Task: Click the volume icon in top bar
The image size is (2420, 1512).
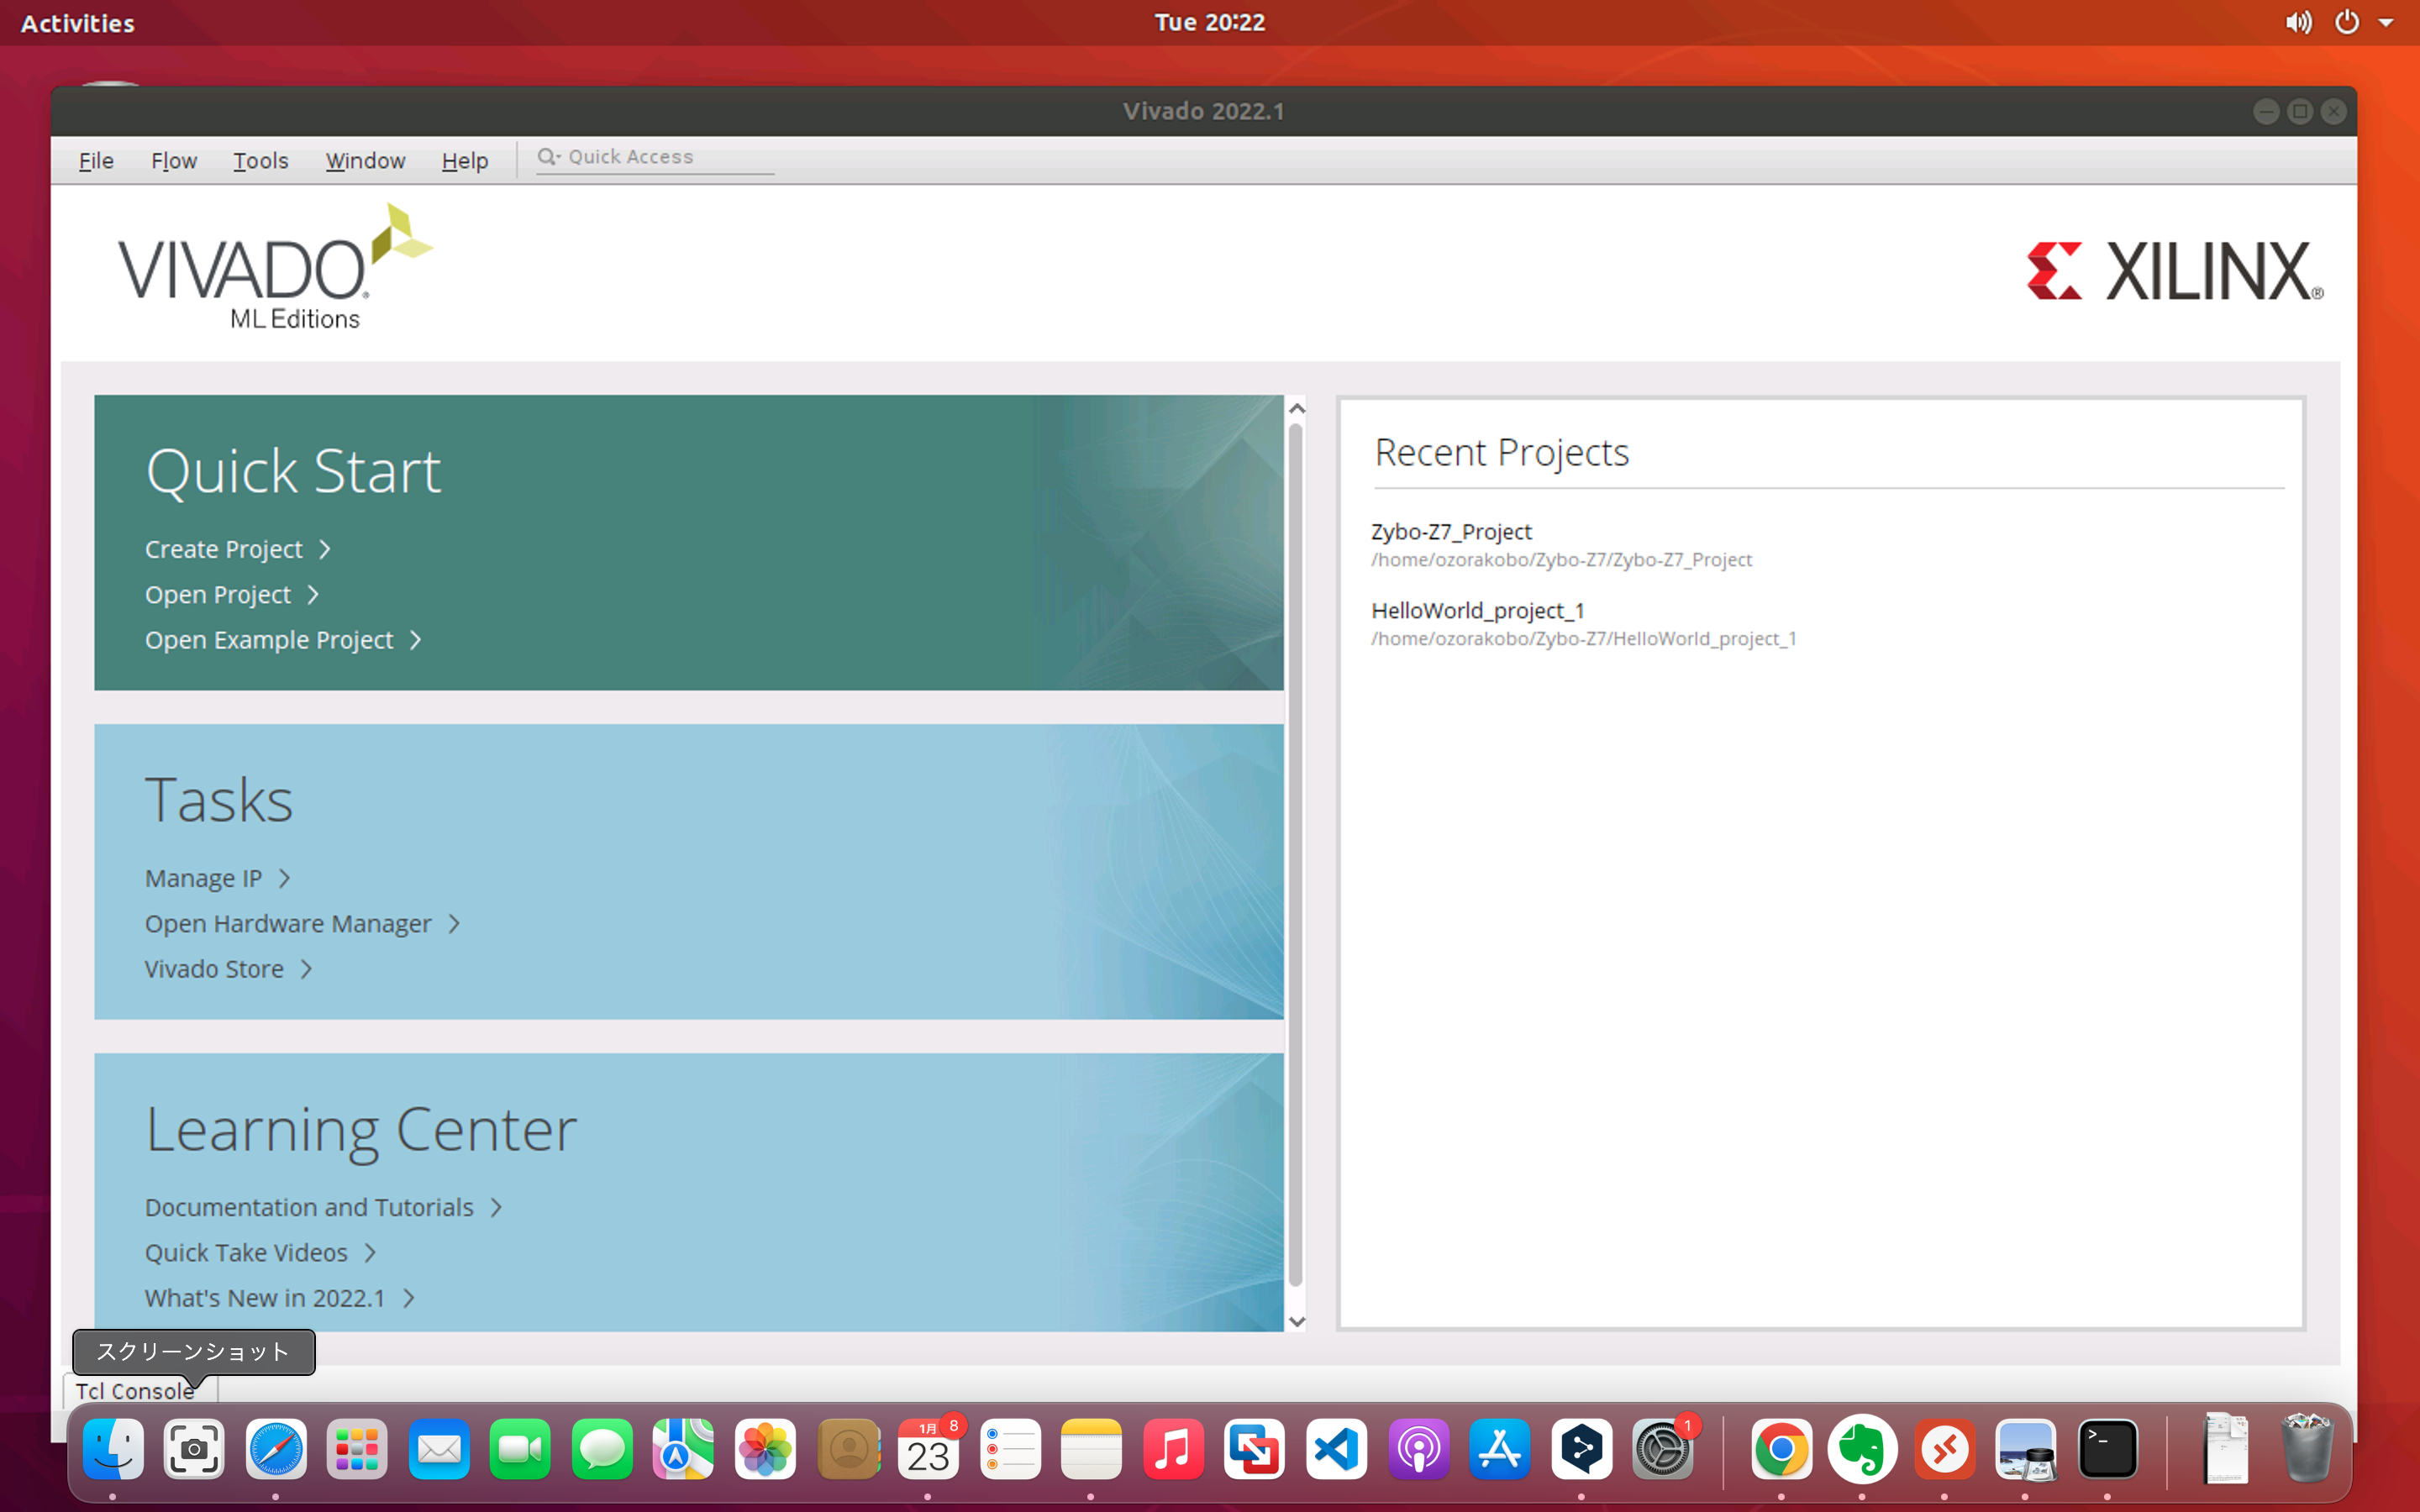Action: click(2297, 22)
